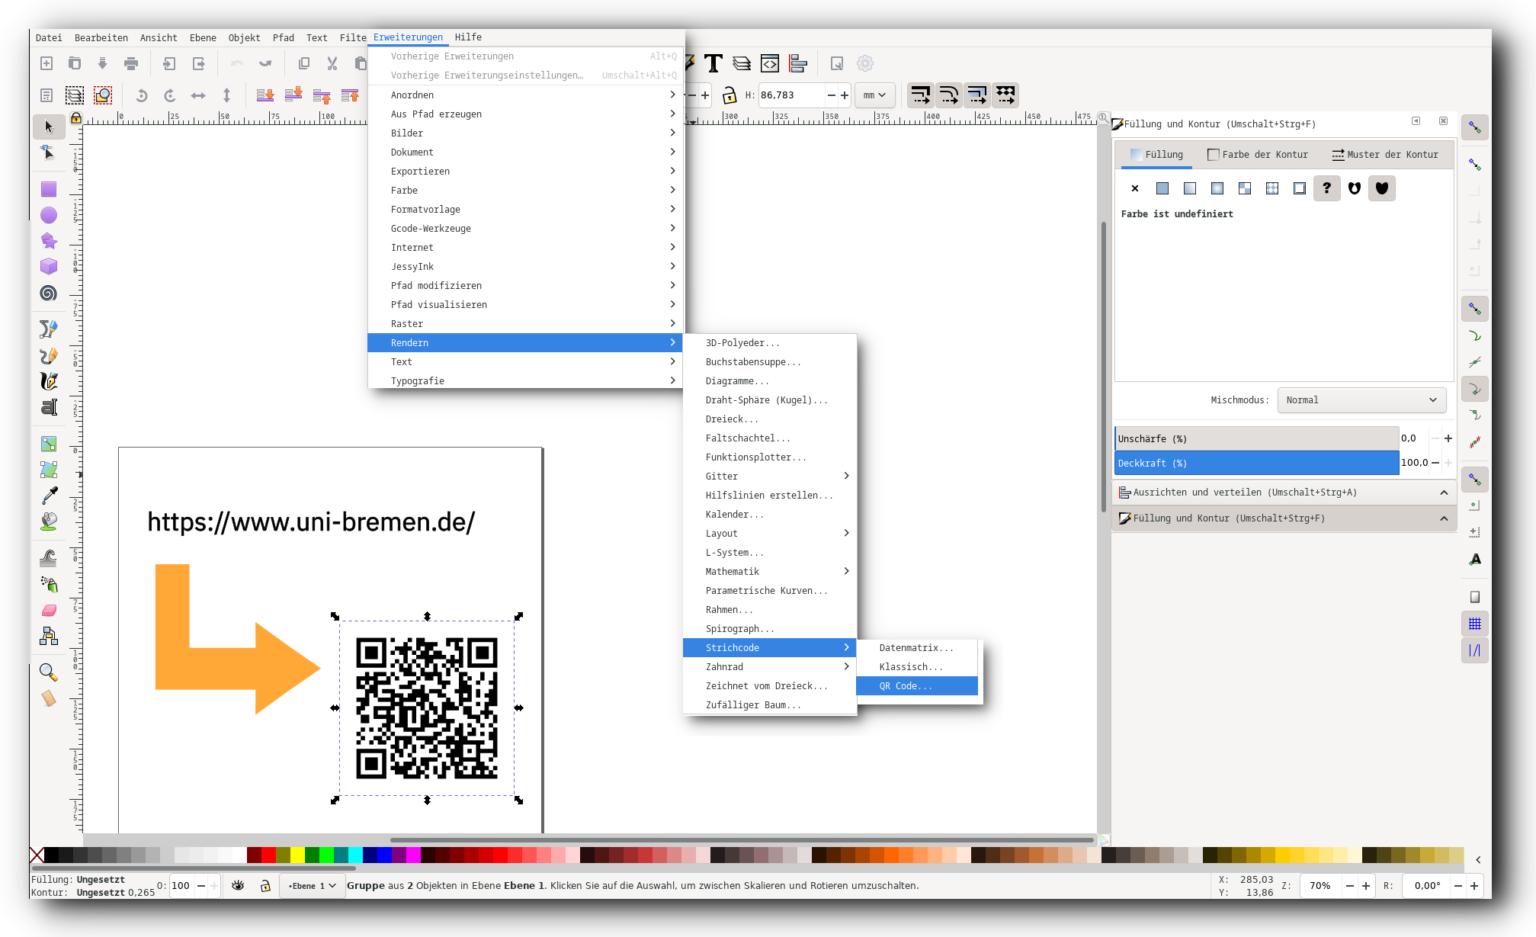
Task: Increase Unschärfe with plus button
Action: (x=1448, y=439)
